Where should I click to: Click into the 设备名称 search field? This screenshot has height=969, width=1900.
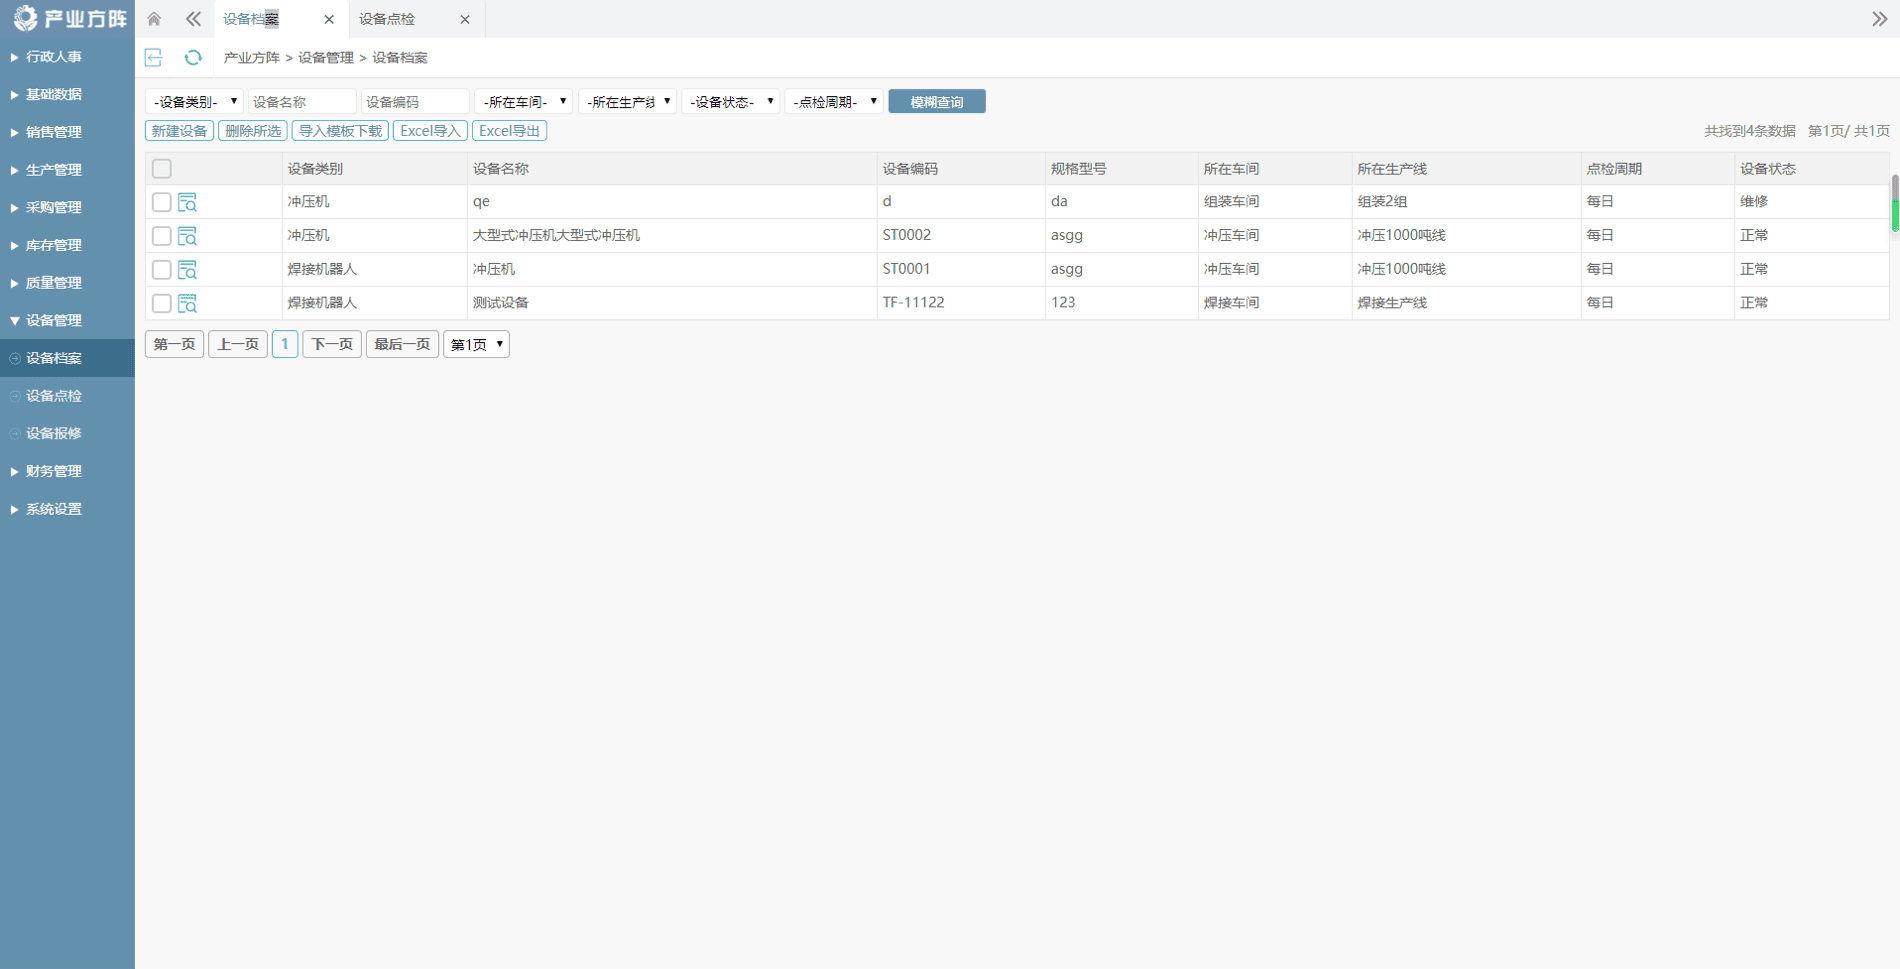click(301, 102)
